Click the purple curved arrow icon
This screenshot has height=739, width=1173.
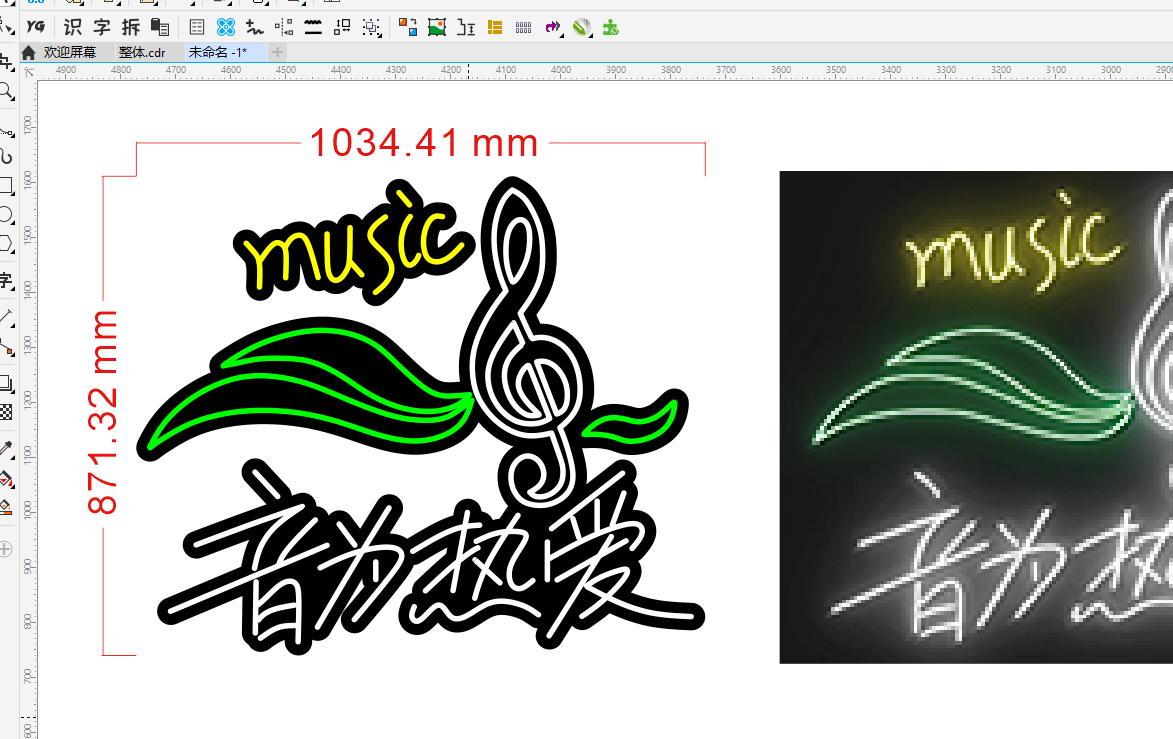(x=551, y=28)
